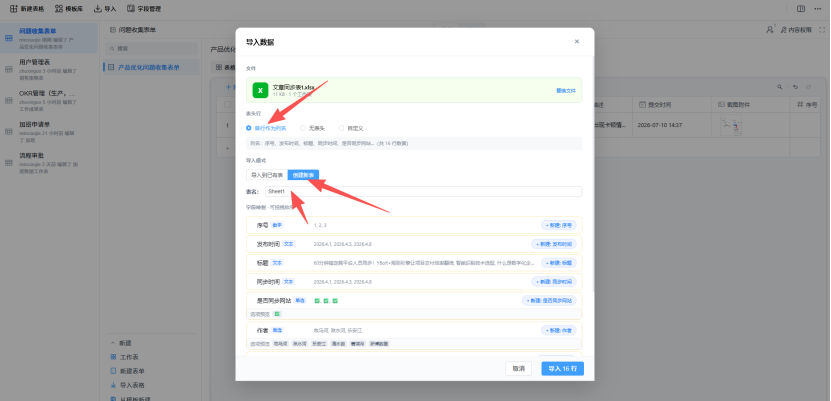831x401 pixels.
Task: Click the 序号 field mapping row
Action: (414, 225)
